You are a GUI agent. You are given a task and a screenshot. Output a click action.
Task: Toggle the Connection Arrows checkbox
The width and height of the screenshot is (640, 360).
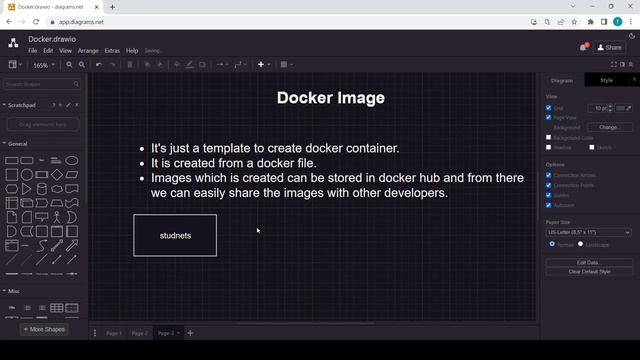[549, 175]
